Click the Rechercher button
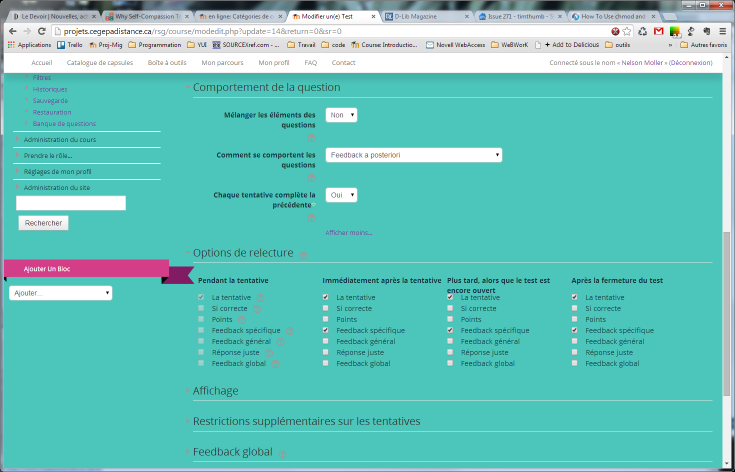This screenshot has height=472, width=735. coord(43,223)
